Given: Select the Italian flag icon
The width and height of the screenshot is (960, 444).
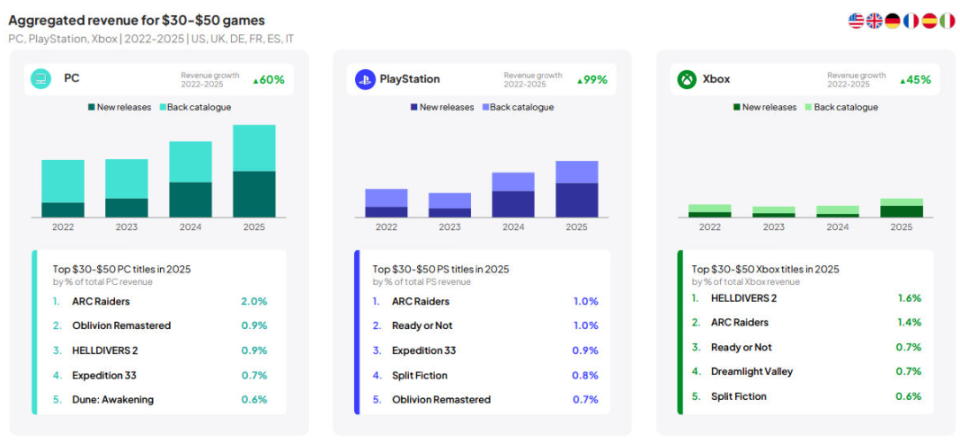Looking at the screenshot, I should tap(946, 21).
